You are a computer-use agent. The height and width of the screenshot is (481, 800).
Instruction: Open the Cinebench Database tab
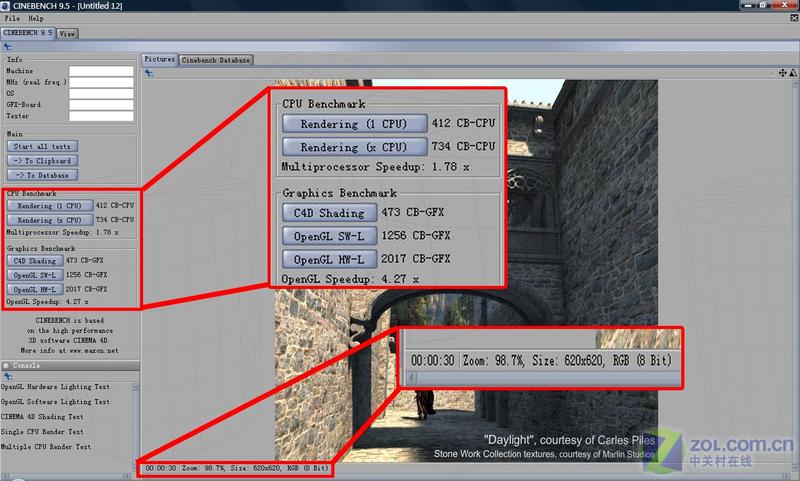click(x=216, y=60)
